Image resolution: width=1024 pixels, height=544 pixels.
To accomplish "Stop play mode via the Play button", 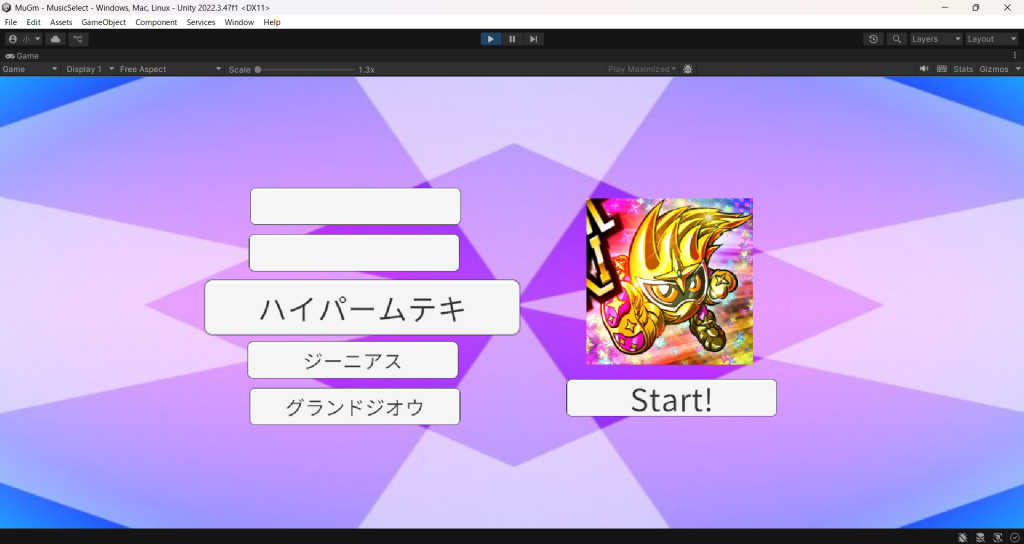I will click(x=490, y=39).
